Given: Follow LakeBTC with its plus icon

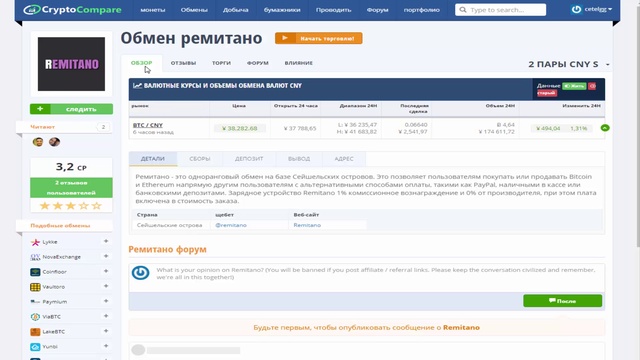Looking at the screenshot, I should [x=106, y=331].
